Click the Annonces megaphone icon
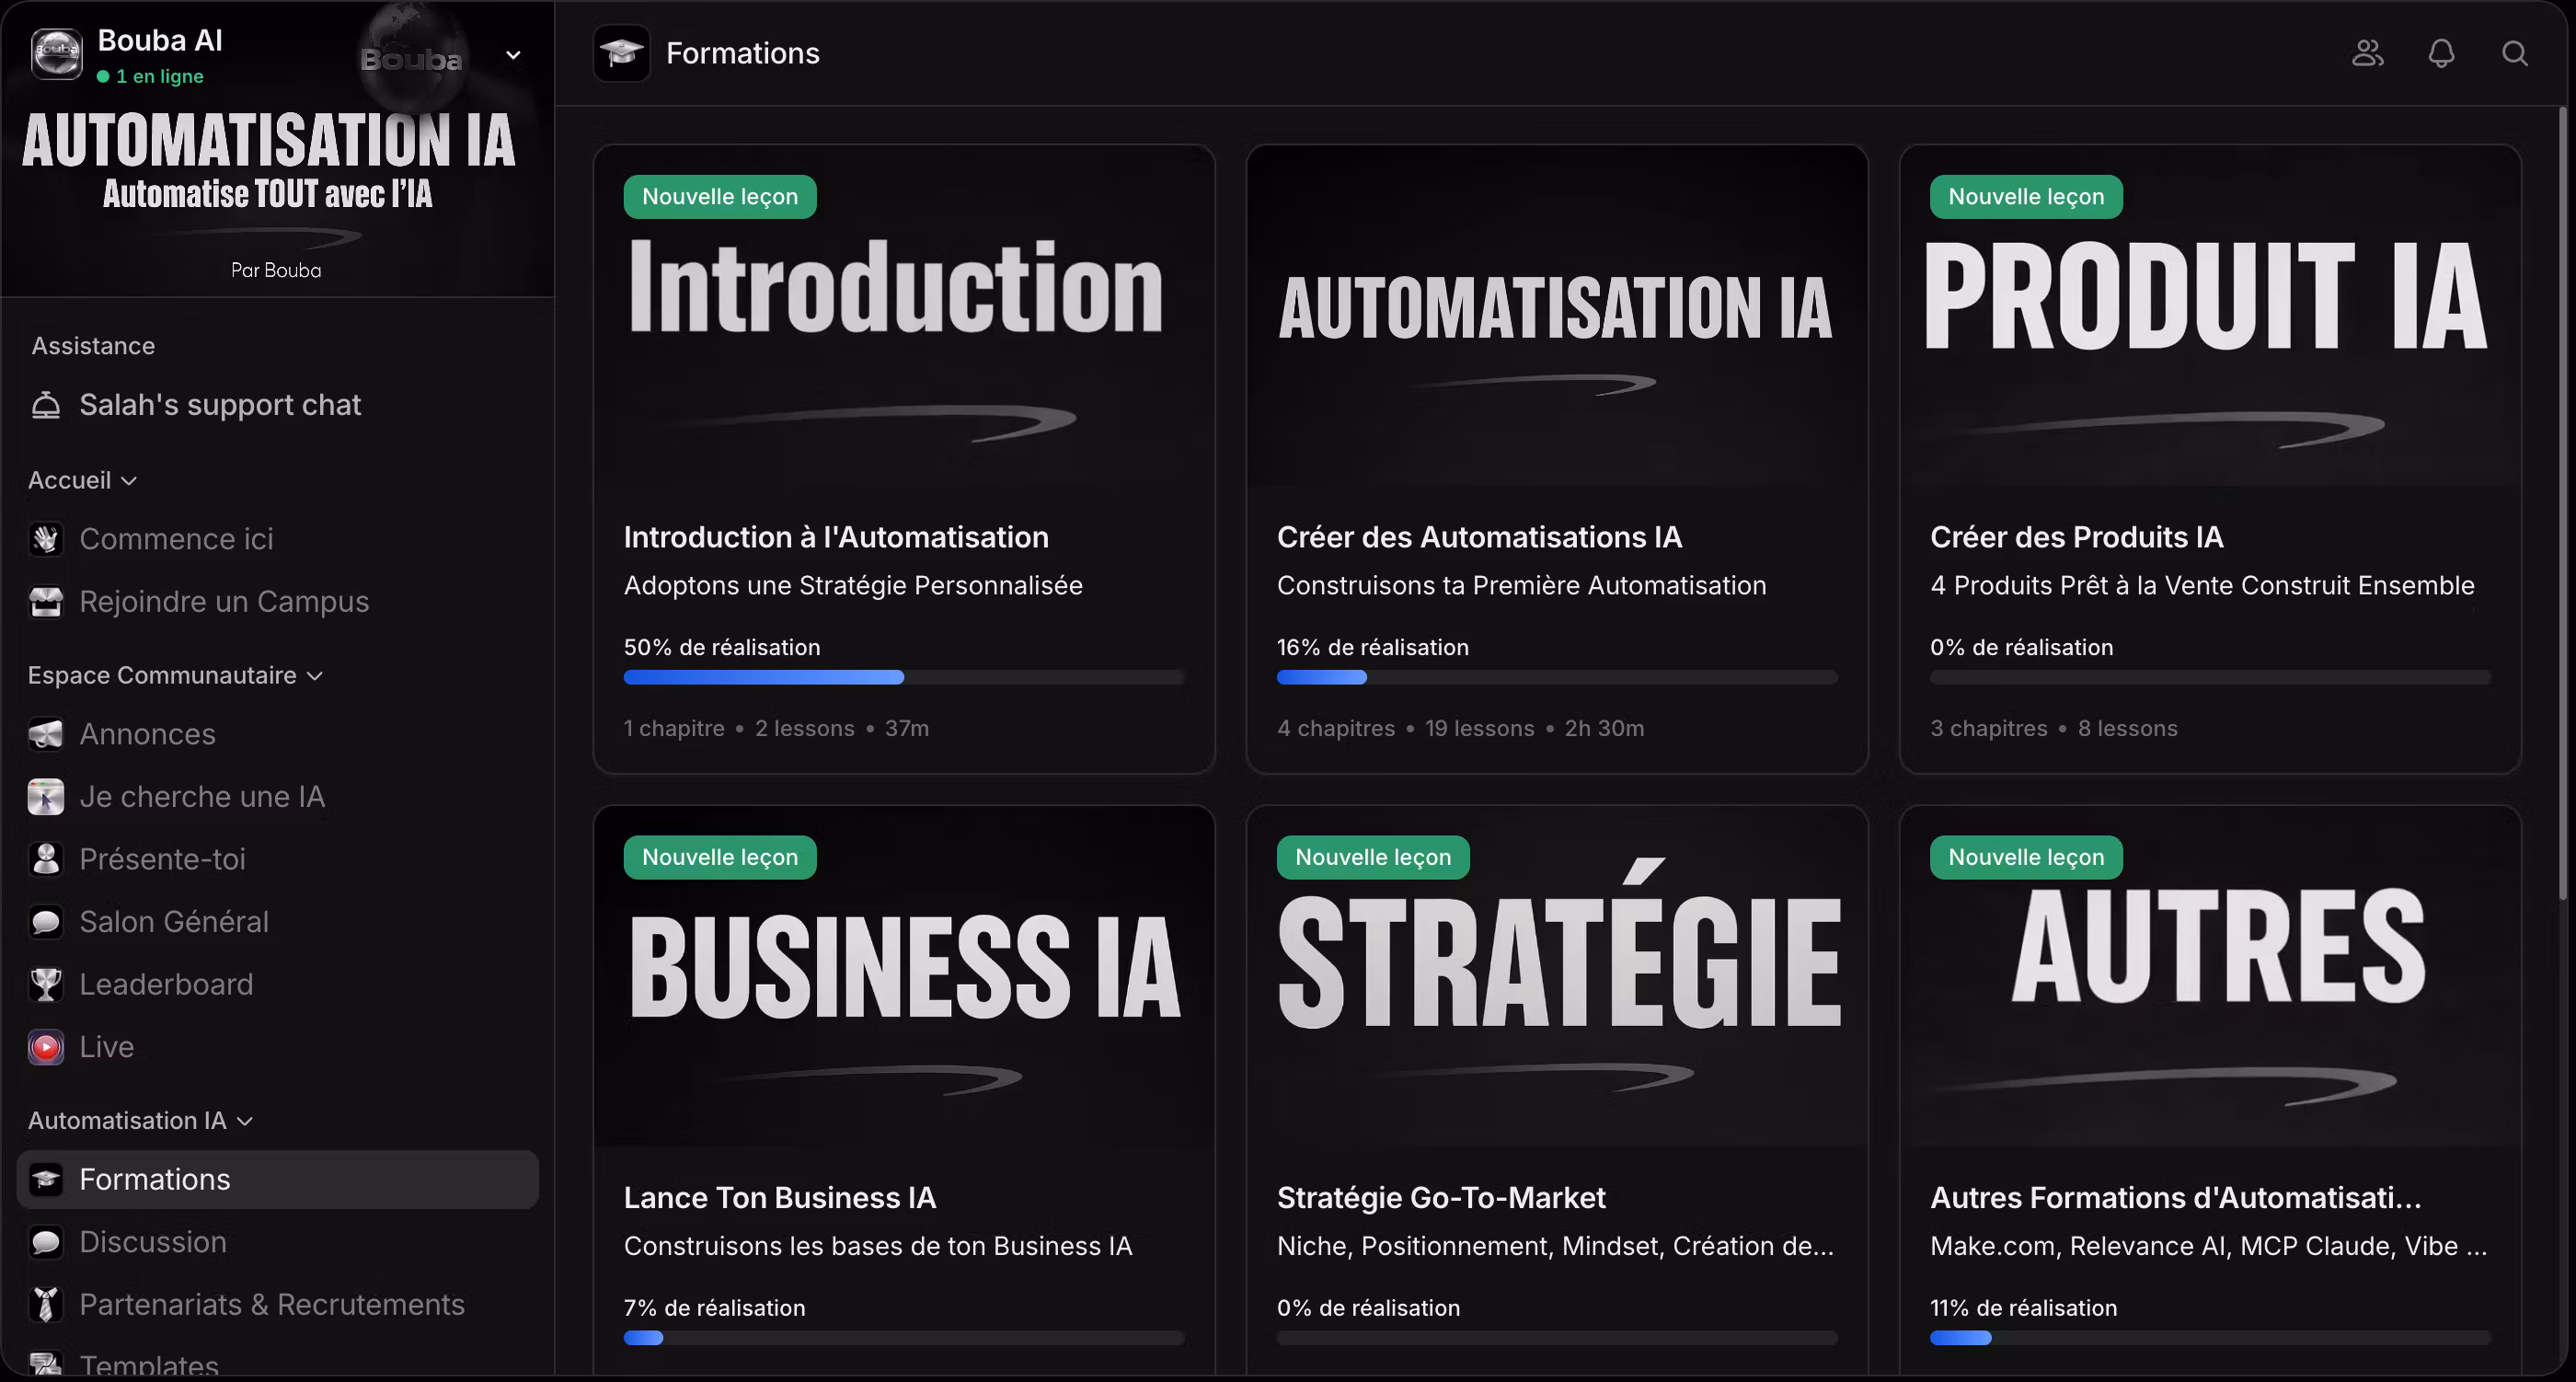The height and width of the screenshot is (1382, 2576). (x=46, y=734)
